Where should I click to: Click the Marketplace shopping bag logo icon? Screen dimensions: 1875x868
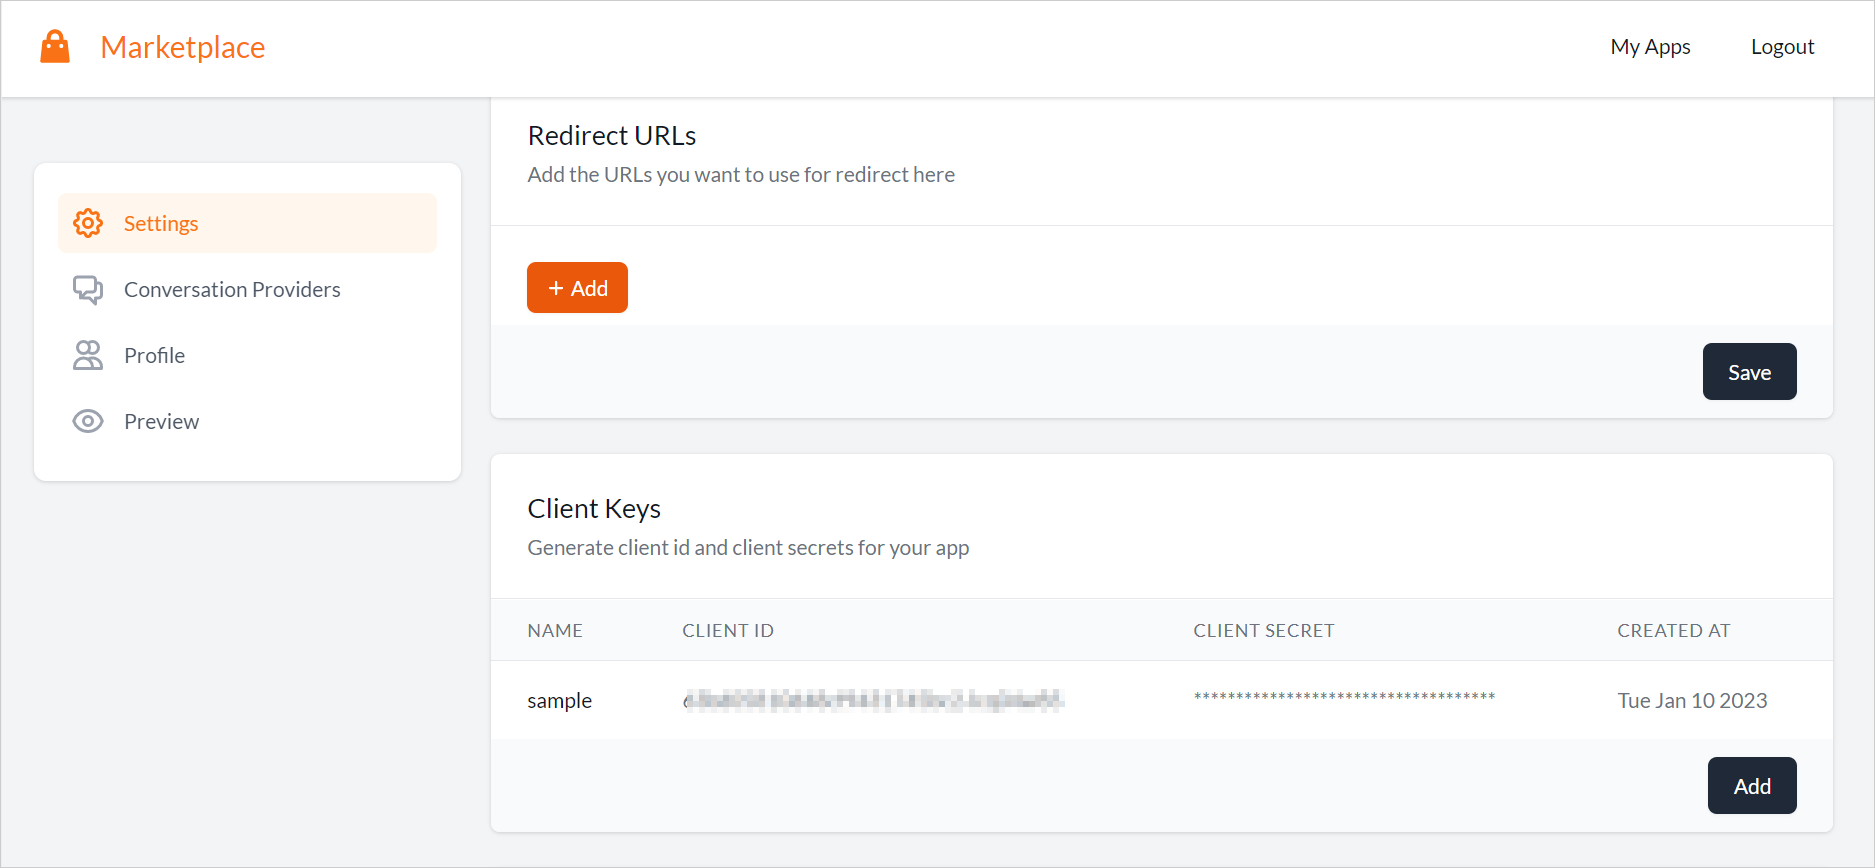[55, 47]
